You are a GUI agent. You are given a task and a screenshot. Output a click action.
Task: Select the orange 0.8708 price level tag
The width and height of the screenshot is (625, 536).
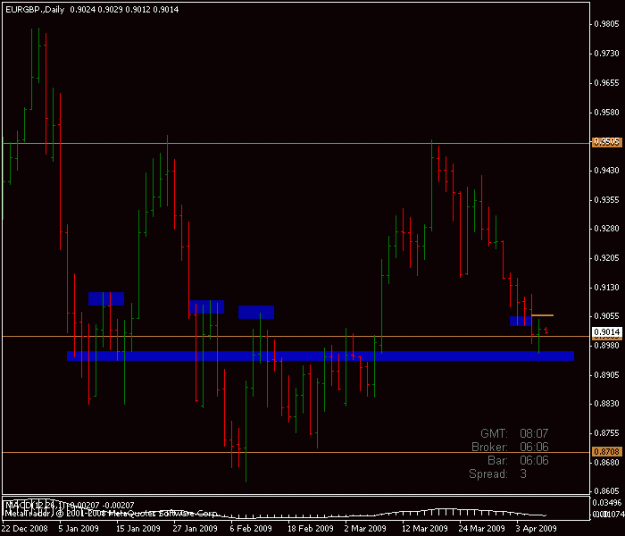click(607, 452)
